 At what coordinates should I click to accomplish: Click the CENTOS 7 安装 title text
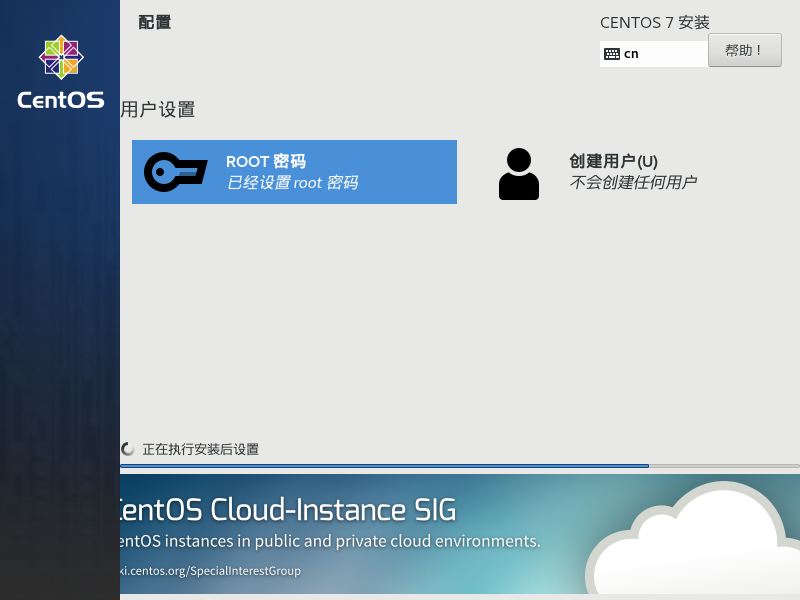pos(655,22)
